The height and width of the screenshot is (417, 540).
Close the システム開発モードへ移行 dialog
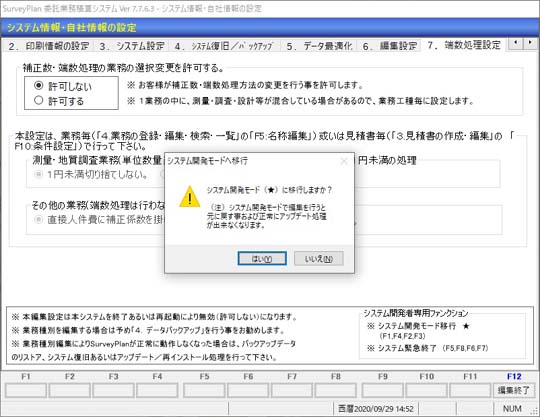pos(344,161)
